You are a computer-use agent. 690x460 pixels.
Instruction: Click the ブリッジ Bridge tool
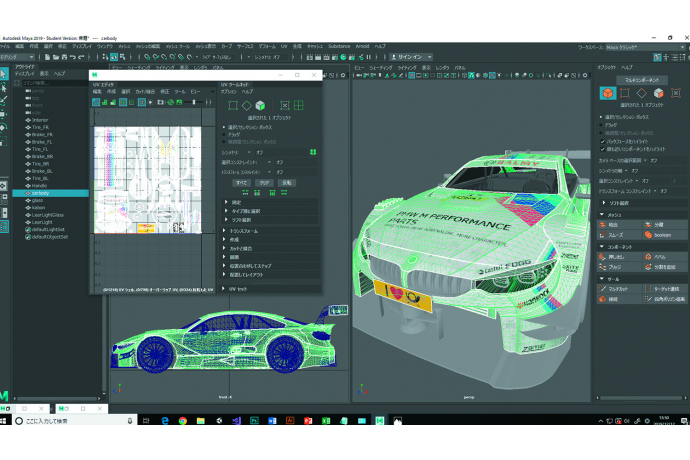point(620,267)
